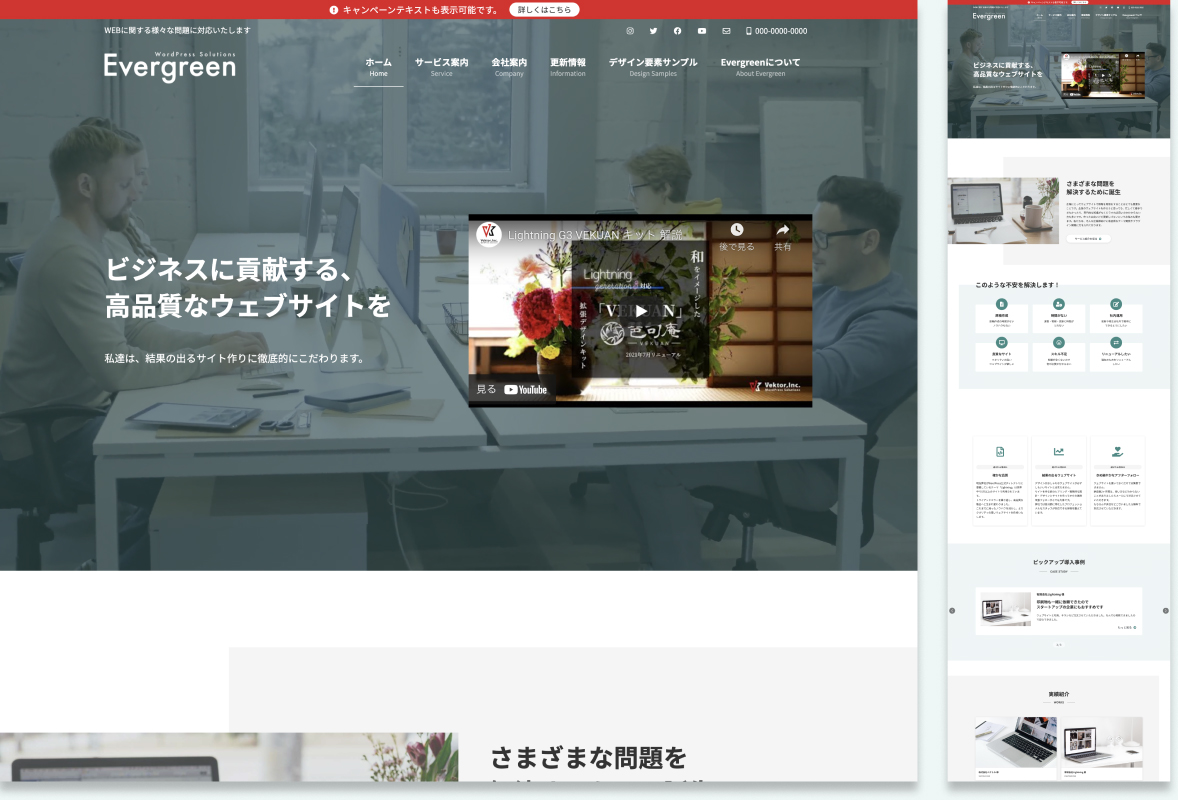Screen dimensions: 1178x800
Task: Click the Facebook icon in the header
Action: tap(678, 31)
